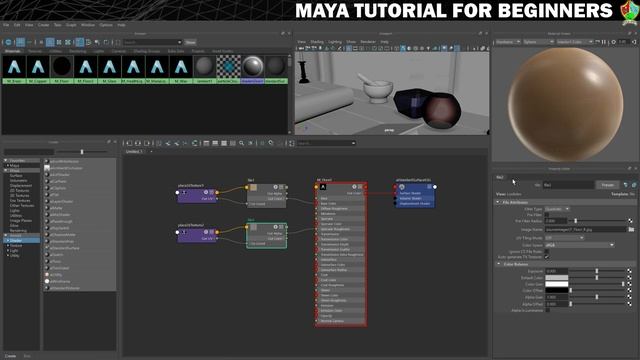Set nodes to full view mode icon
This screenshot has height=360, width=640.
[x=224, y=143]
